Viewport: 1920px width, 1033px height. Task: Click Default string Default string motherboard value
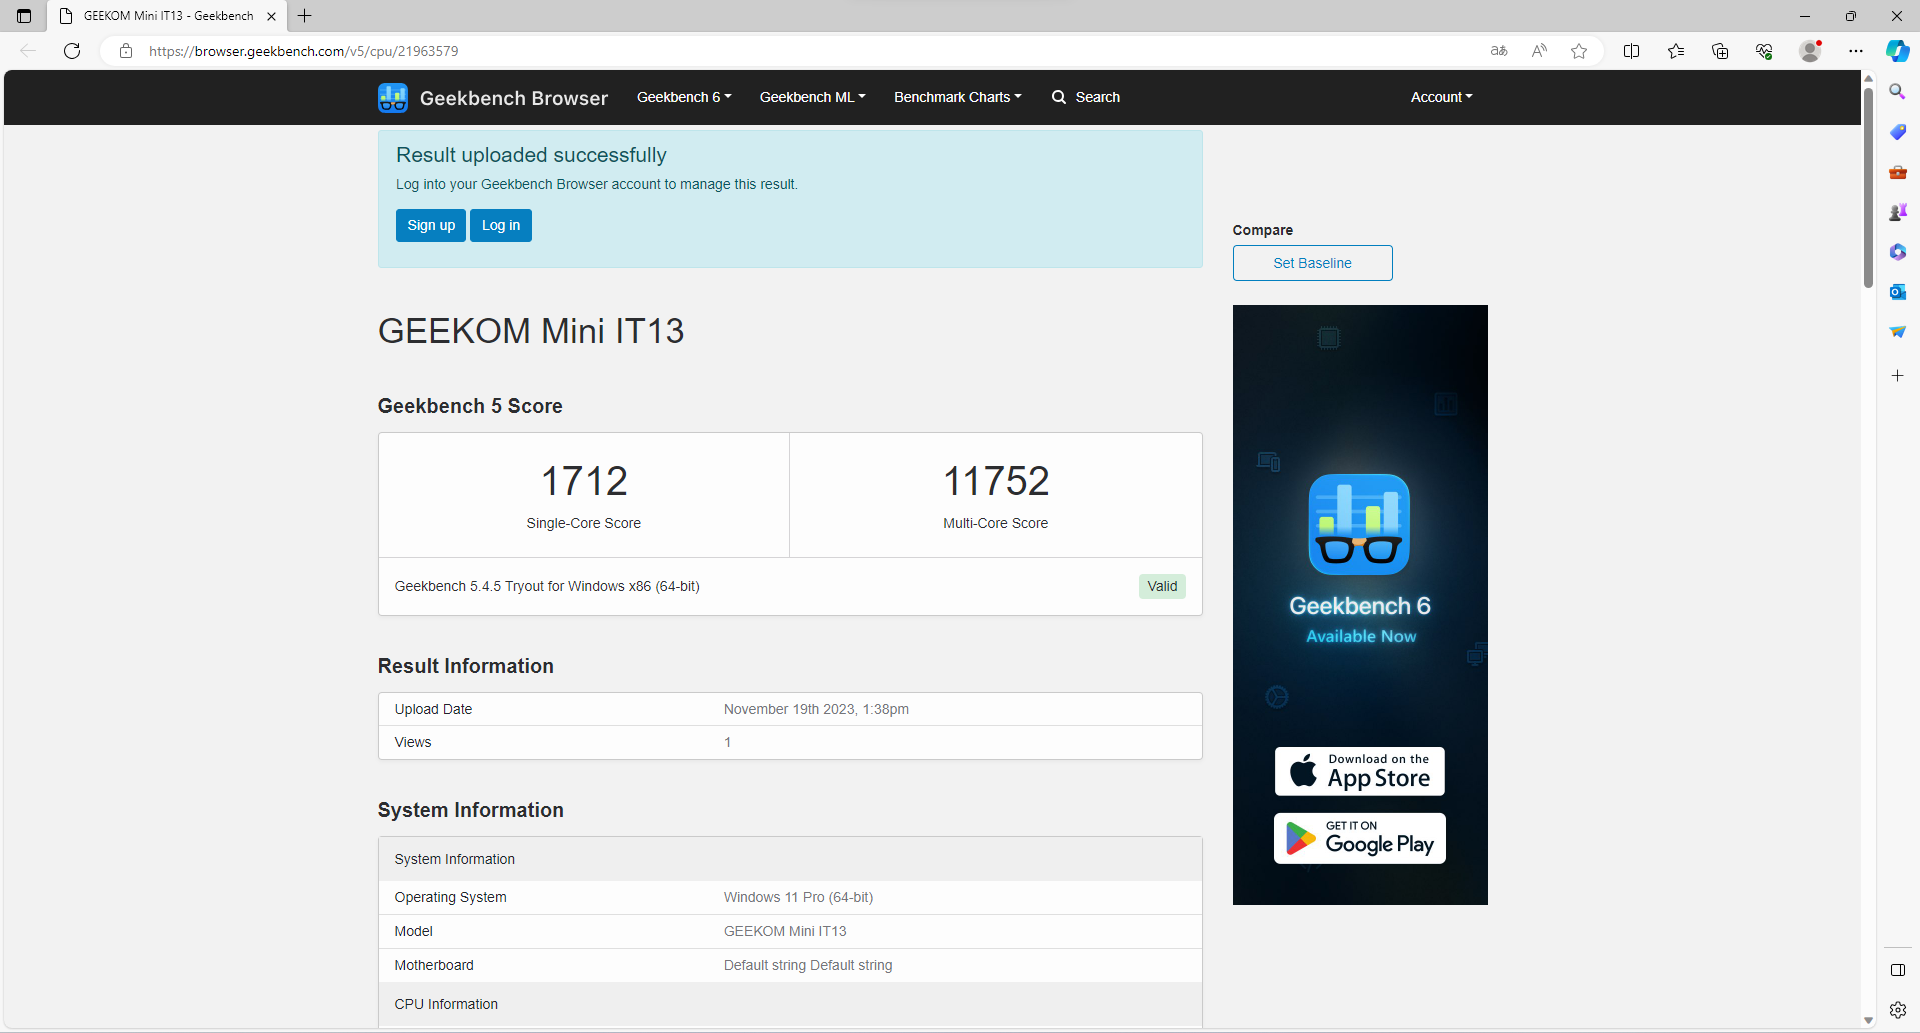(x=808, y=965)
